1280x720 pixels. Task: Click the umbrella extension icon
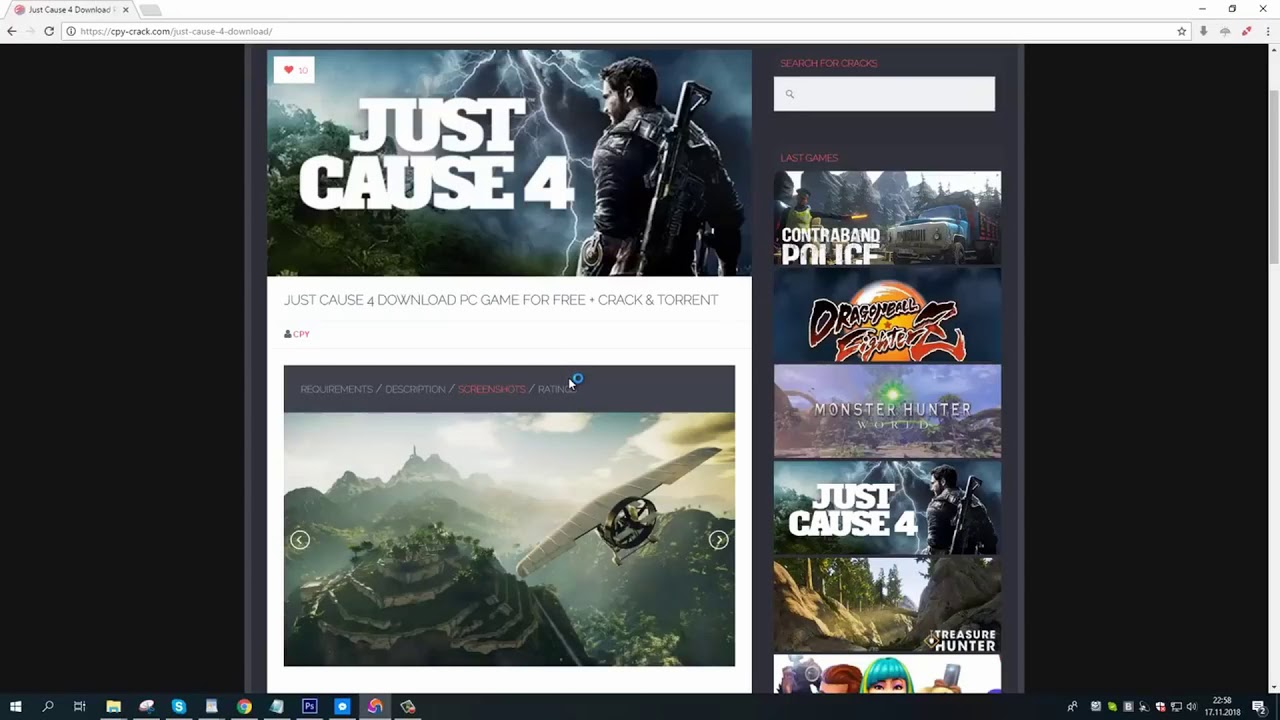[1224, 31]
